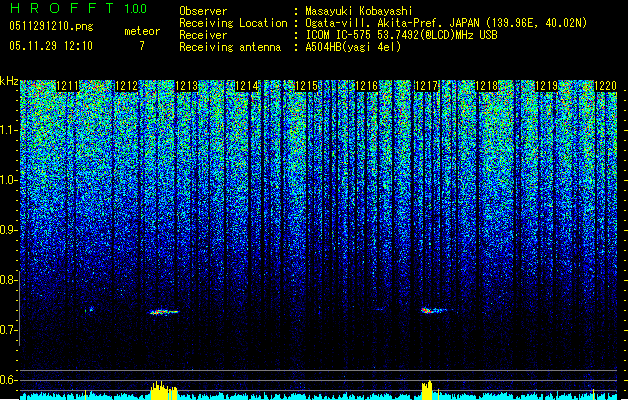The image size is (629, 400).
Task: Click the 'Observer' field label
Action: 203,11
